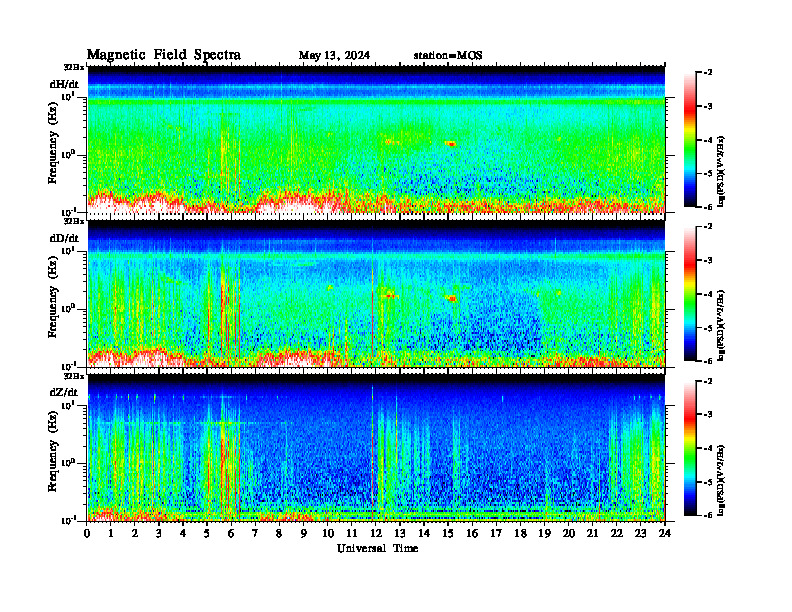
Task: Click the log PSD units label beside dZ/dt color bar
Action: click(x=722, y=479)
